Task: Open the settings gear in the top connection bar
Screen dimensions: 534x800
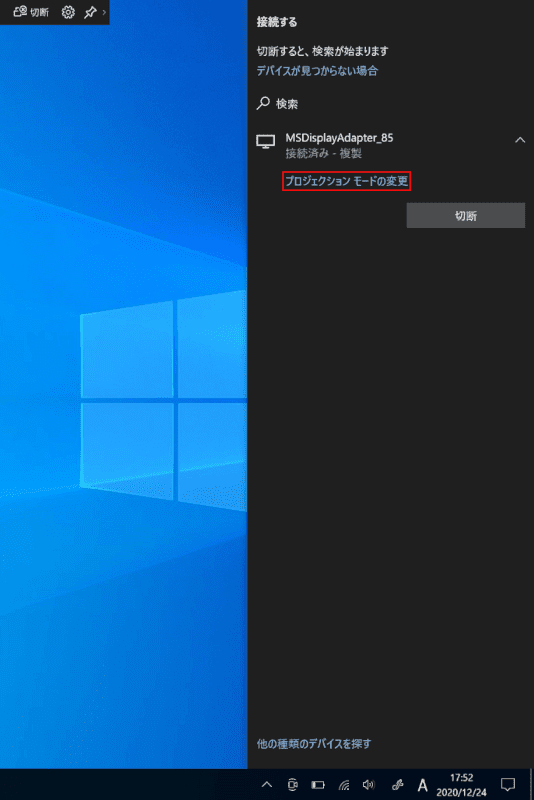Action: (x=68, y=12)
